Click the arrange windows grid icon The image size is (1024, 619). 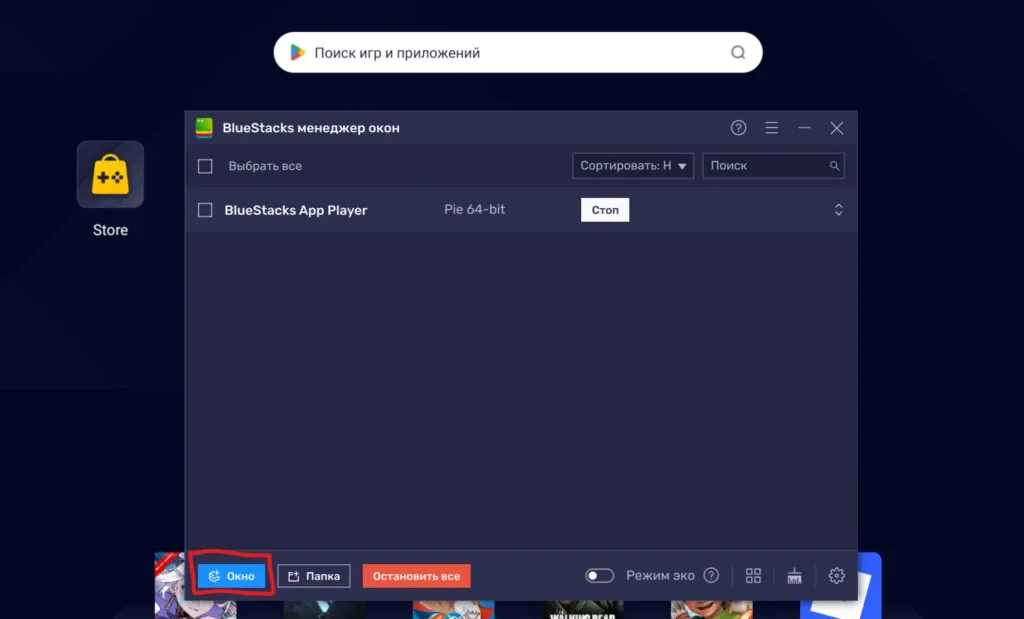[753, 576]
